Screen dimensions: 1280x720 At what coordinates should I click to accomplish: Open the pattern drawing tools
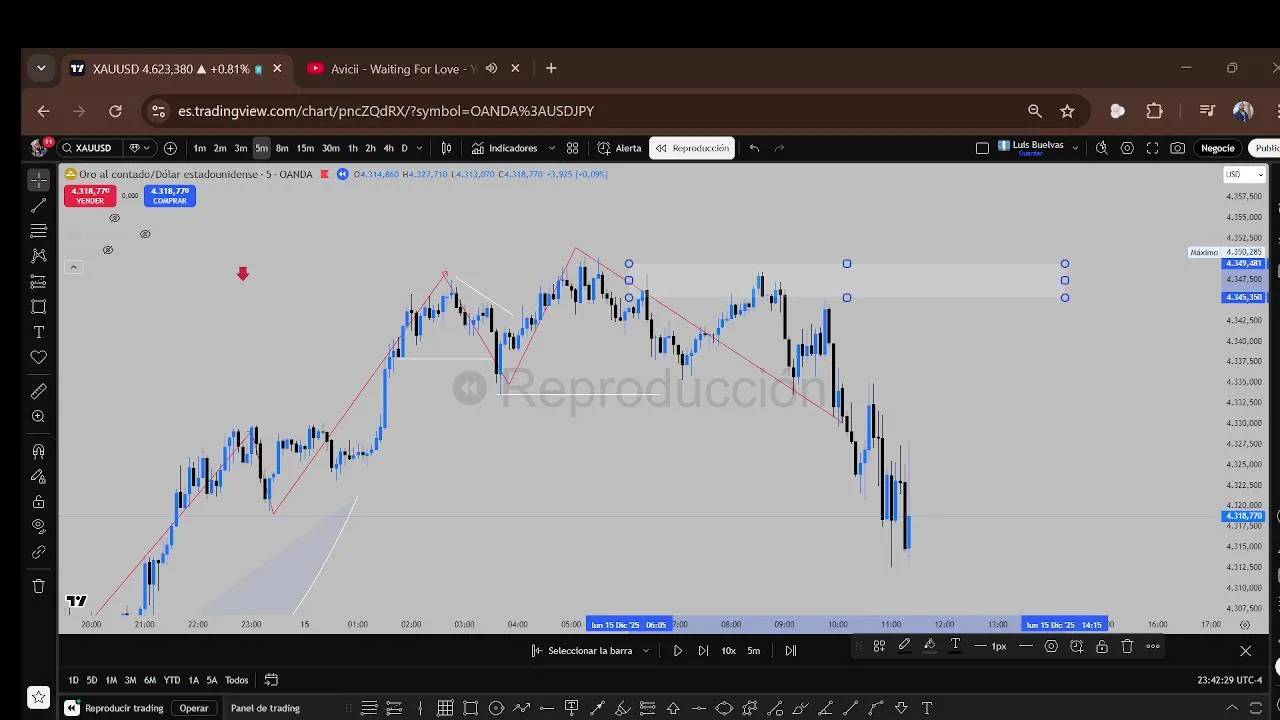[x=39, y=256]
